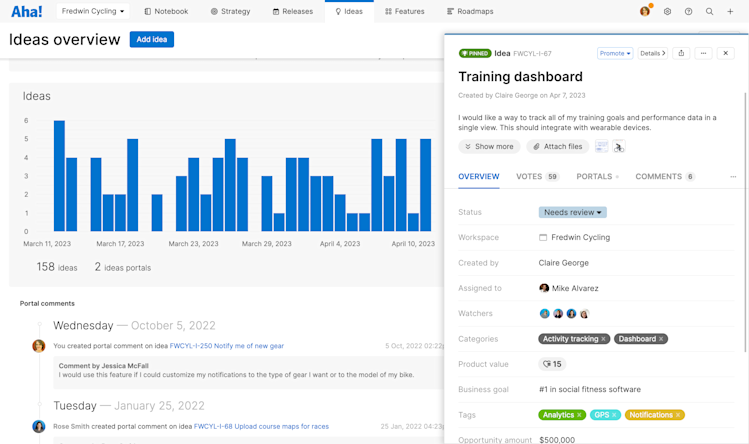Click the avatar beside October 5 comment
The height and width of the screenshot is (444, 749).
tap(39, 346)
